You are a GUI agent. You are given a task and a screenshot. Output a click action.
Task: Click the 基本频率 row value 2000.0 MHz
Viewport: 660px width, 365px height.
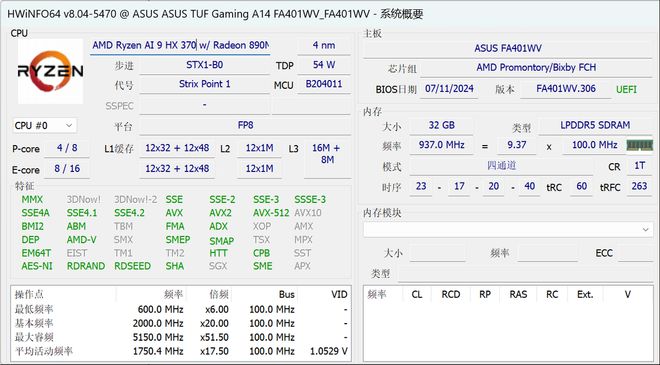[x=158, y=324]
